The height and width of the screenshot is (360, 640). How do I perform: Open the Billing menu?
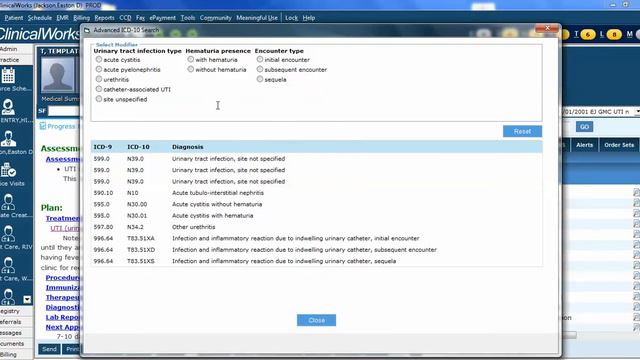tap(81, 18)
